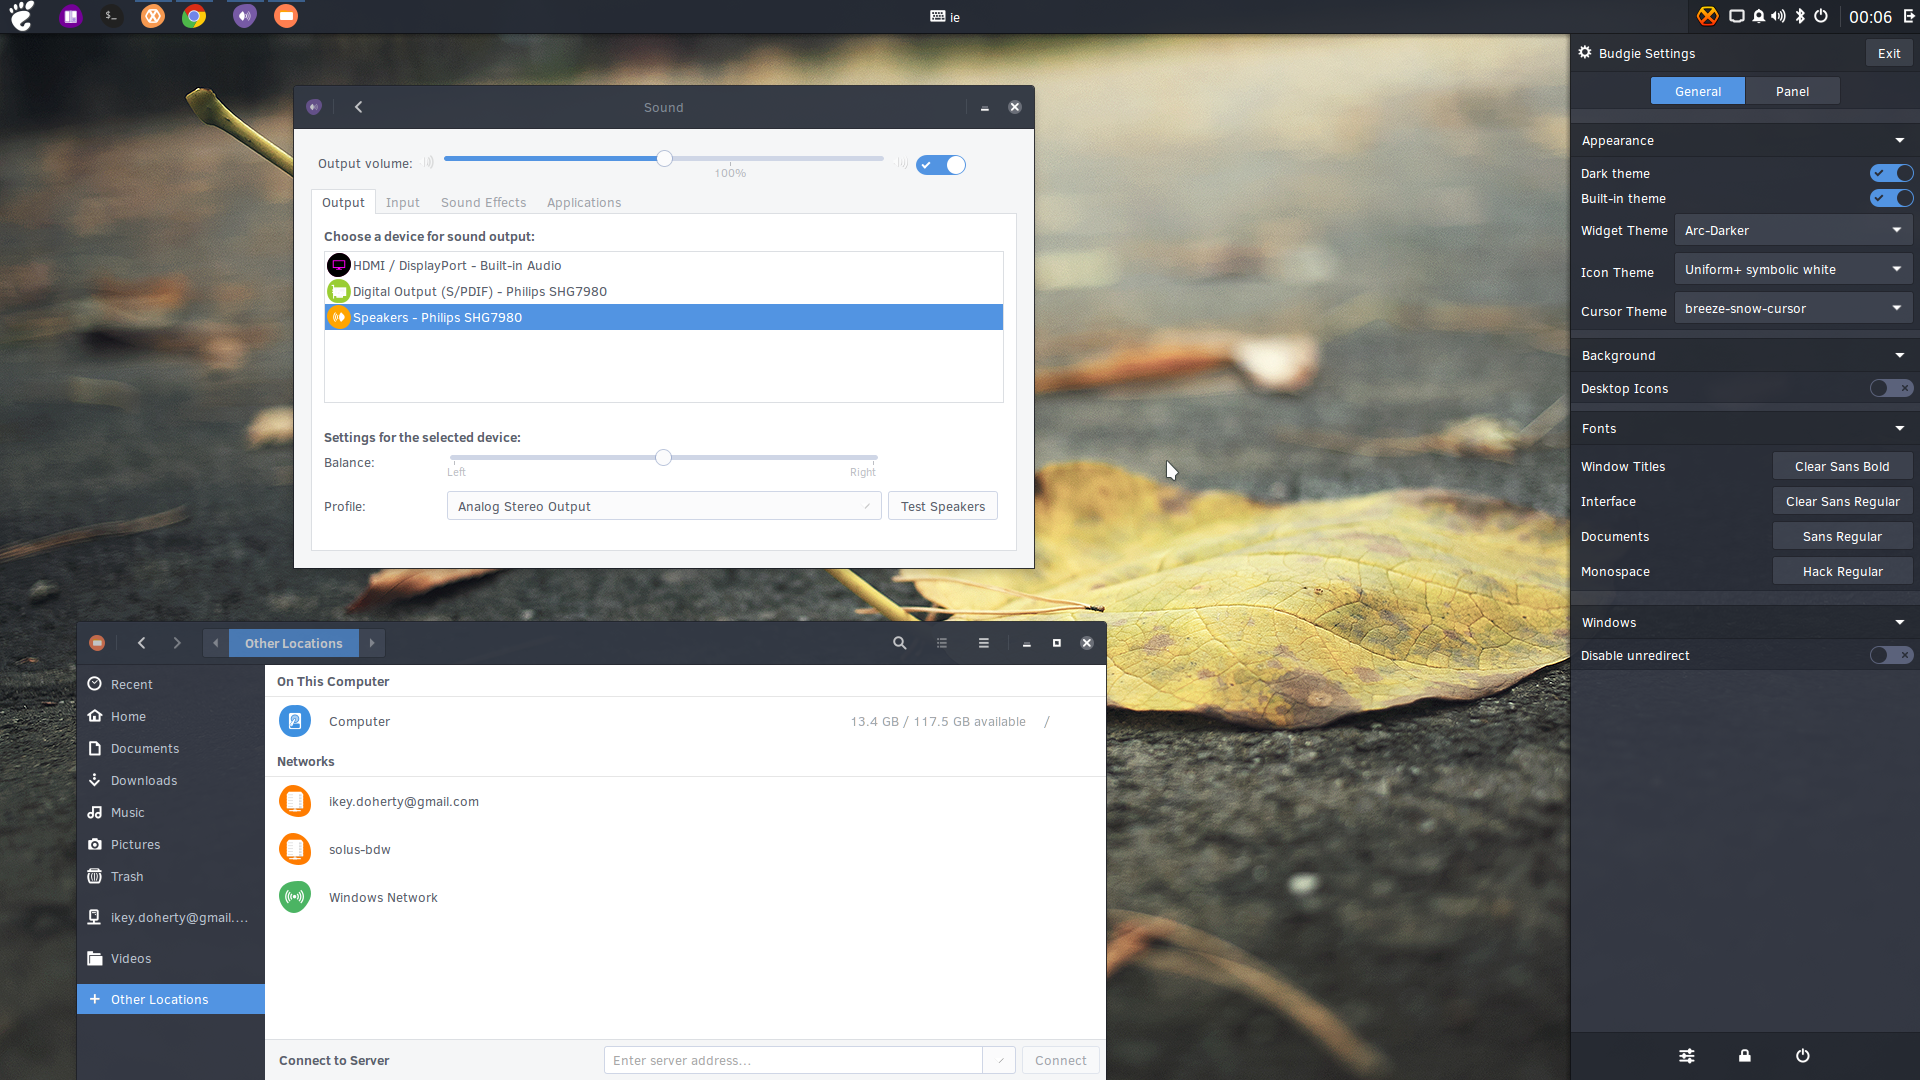Go back in Sound settings window
The width and height of the screenshot is (1920, 1080).
358,107
